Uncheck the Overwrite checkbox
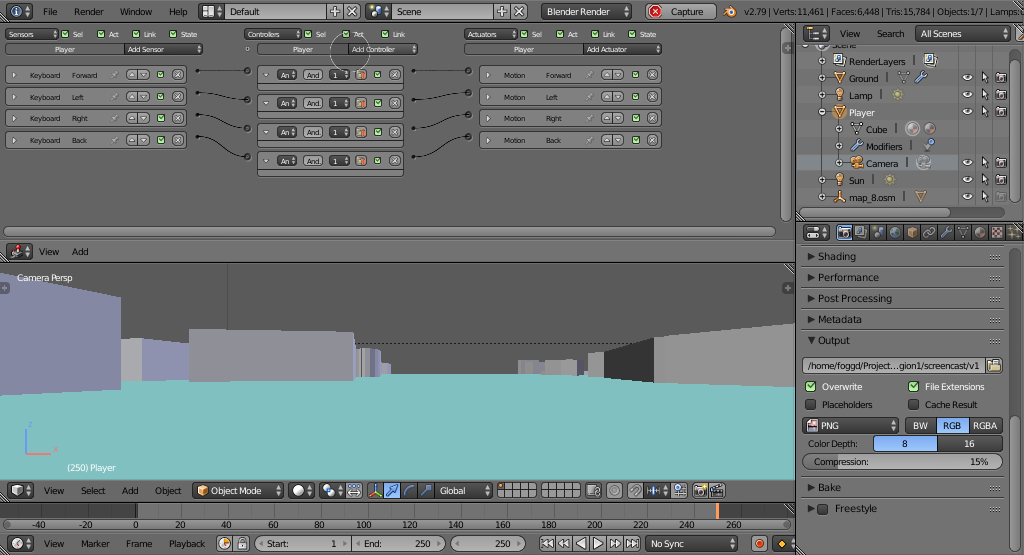Viewport: 1024px width, 555px height. click(x=811, y=387)
